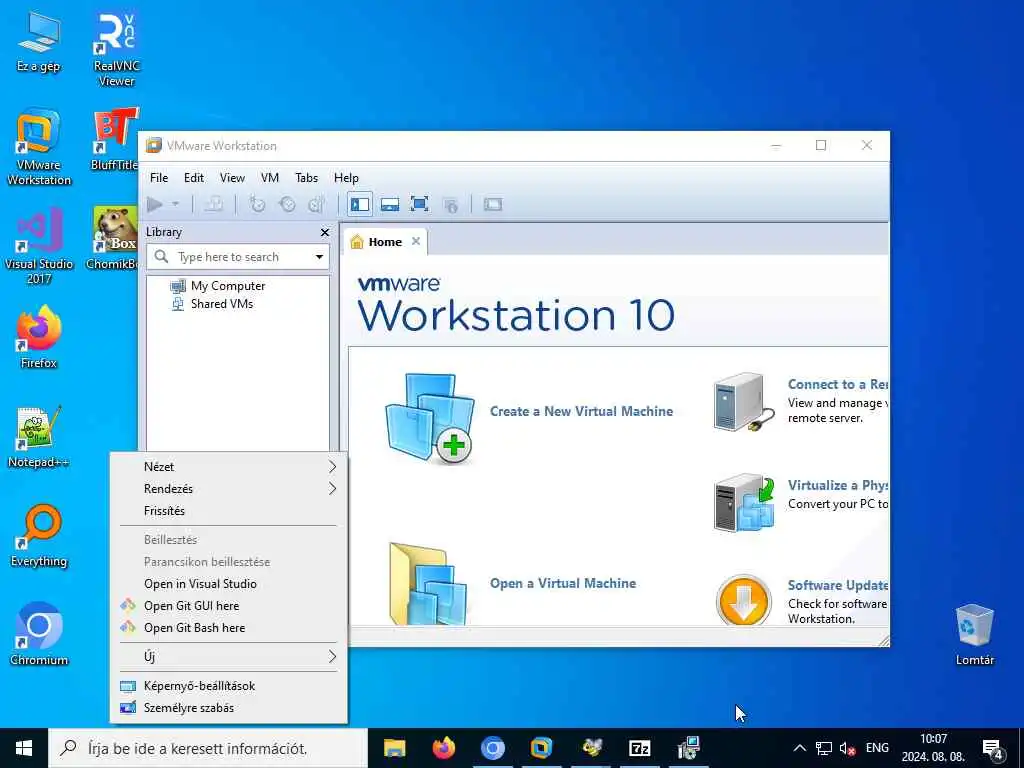Open the Library search dropdown arrow
The width and height of the screenshot is (1024, 768).
point(319,257)
